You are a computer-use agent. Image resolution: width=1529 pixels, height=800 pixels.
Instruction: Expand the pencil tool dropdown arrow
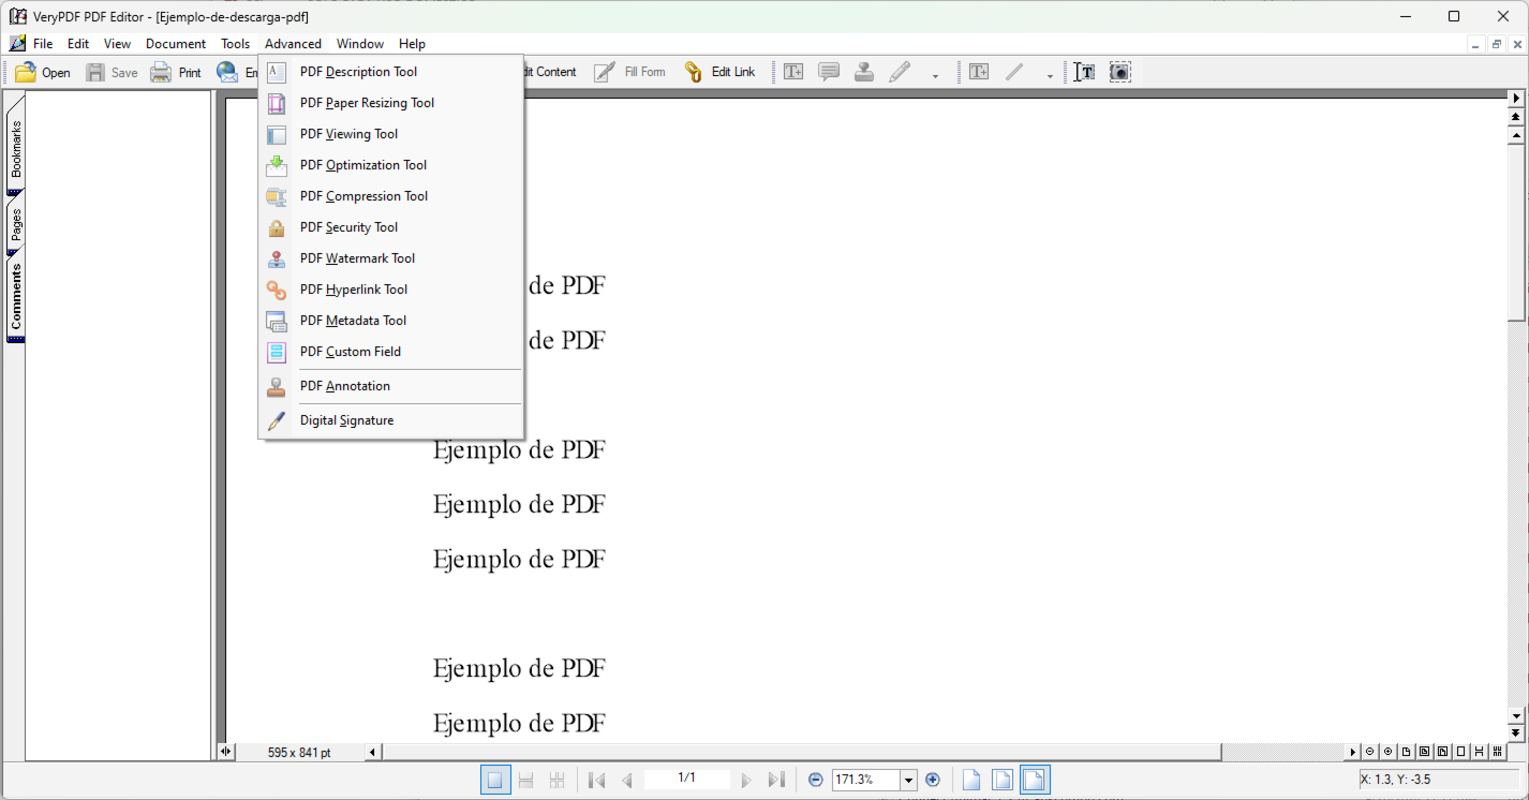tap(935, 75)
